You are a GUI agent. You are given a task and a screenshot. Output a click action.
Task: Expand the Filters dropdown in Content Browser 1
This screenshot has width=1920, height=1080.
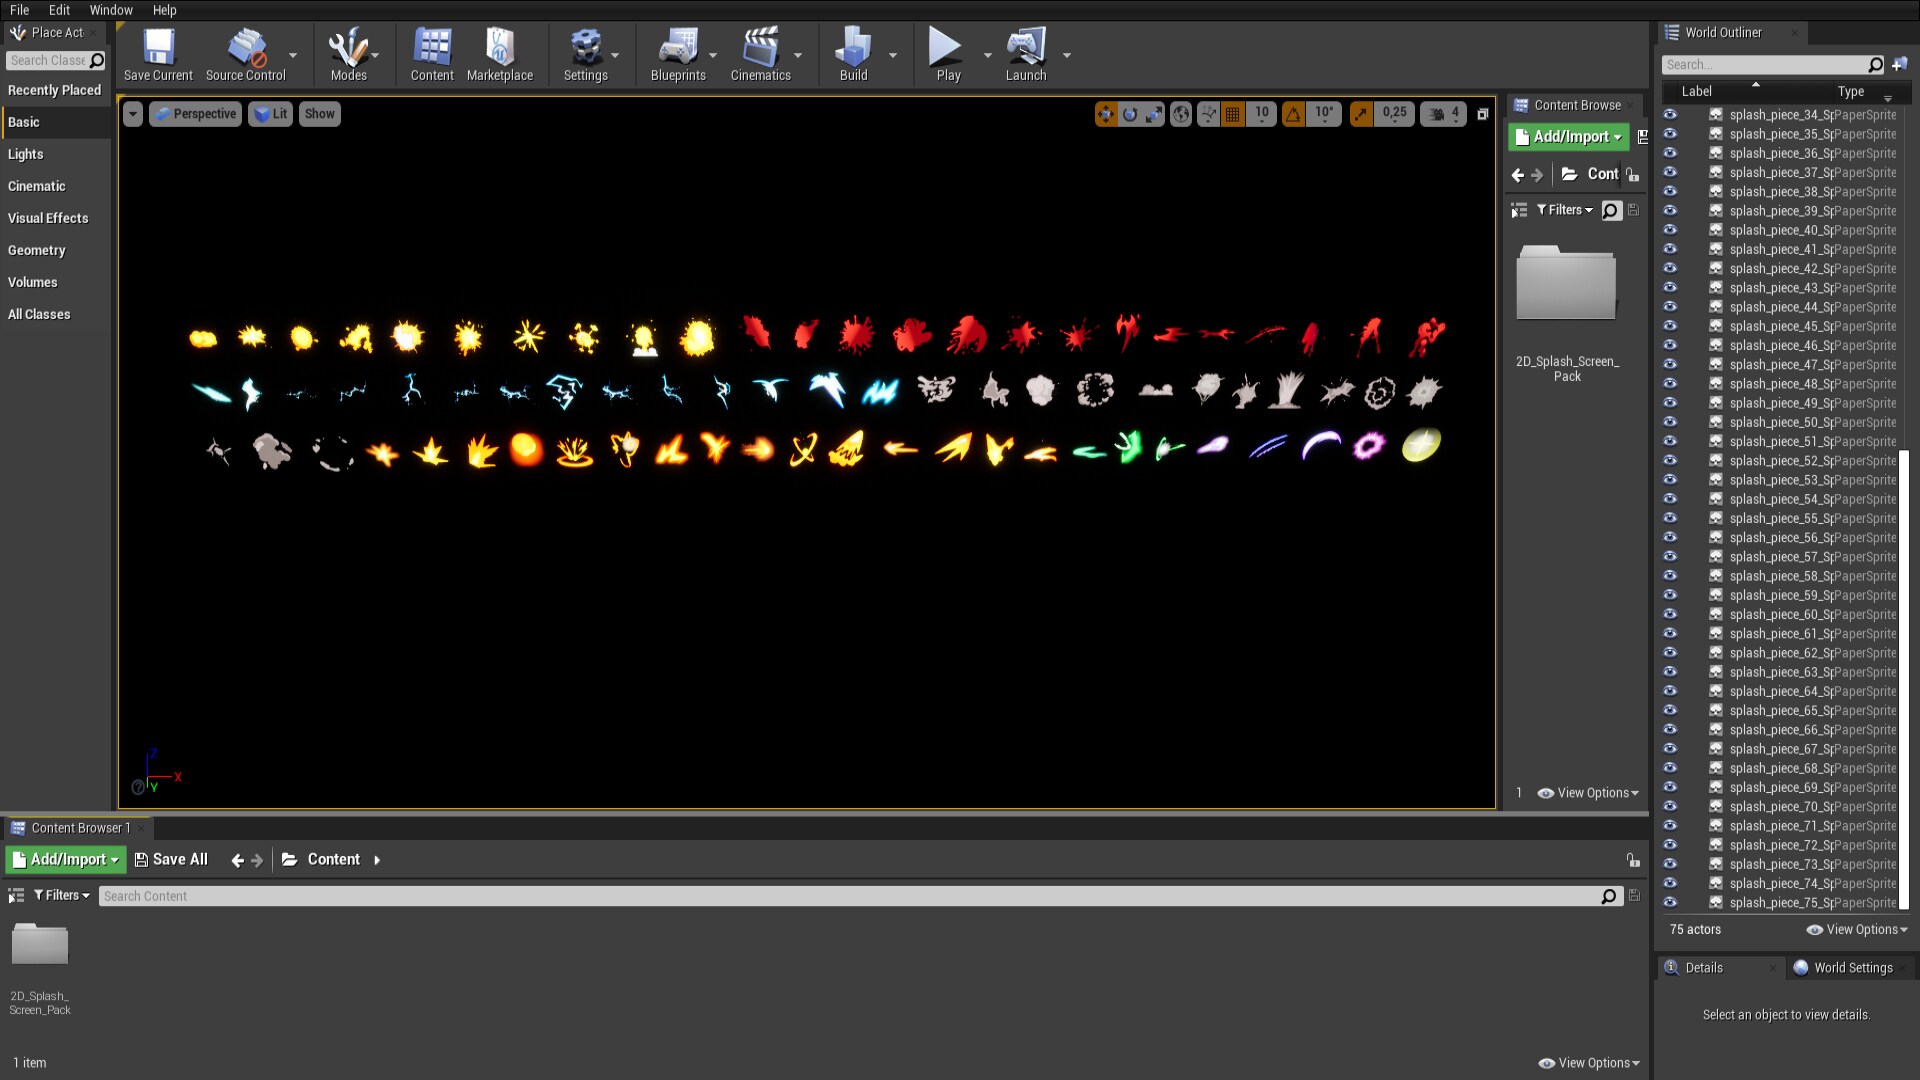(62, 895)
